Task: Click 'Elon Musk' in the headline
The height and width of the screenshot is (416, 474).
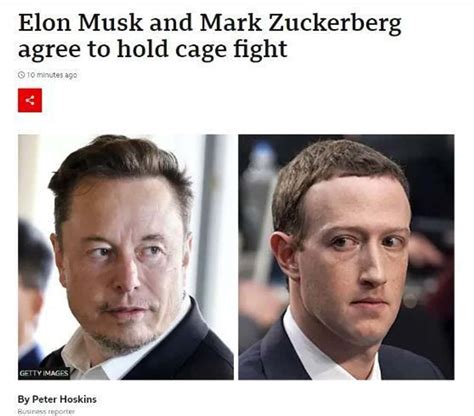Action: [80, 23]
